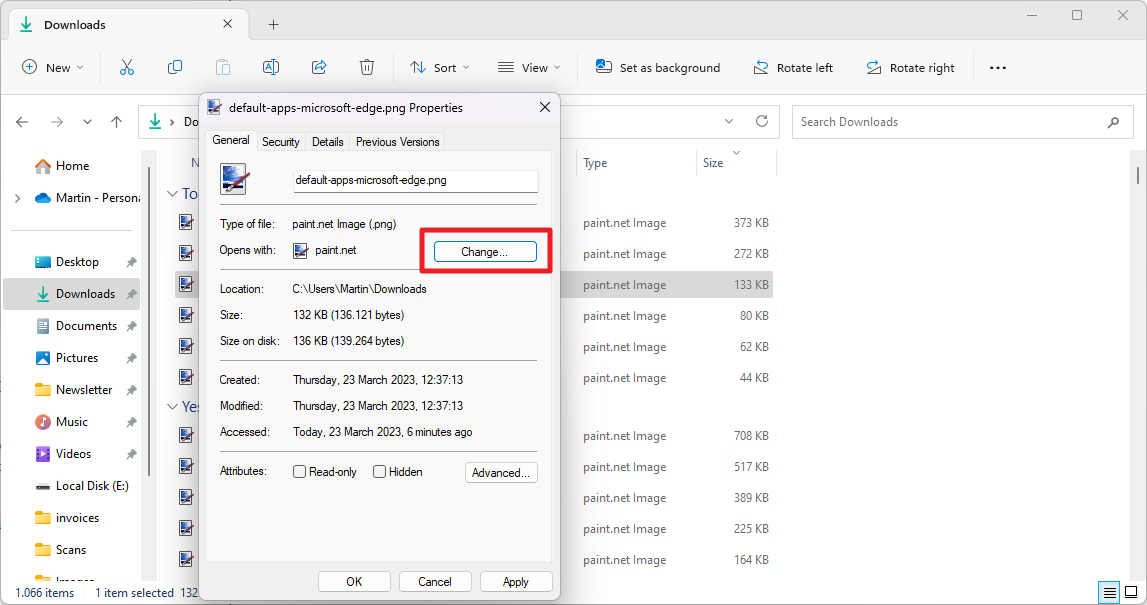Collapse the Today group
This screenshot has width=1147, height=605.
(x=171, y=193)
